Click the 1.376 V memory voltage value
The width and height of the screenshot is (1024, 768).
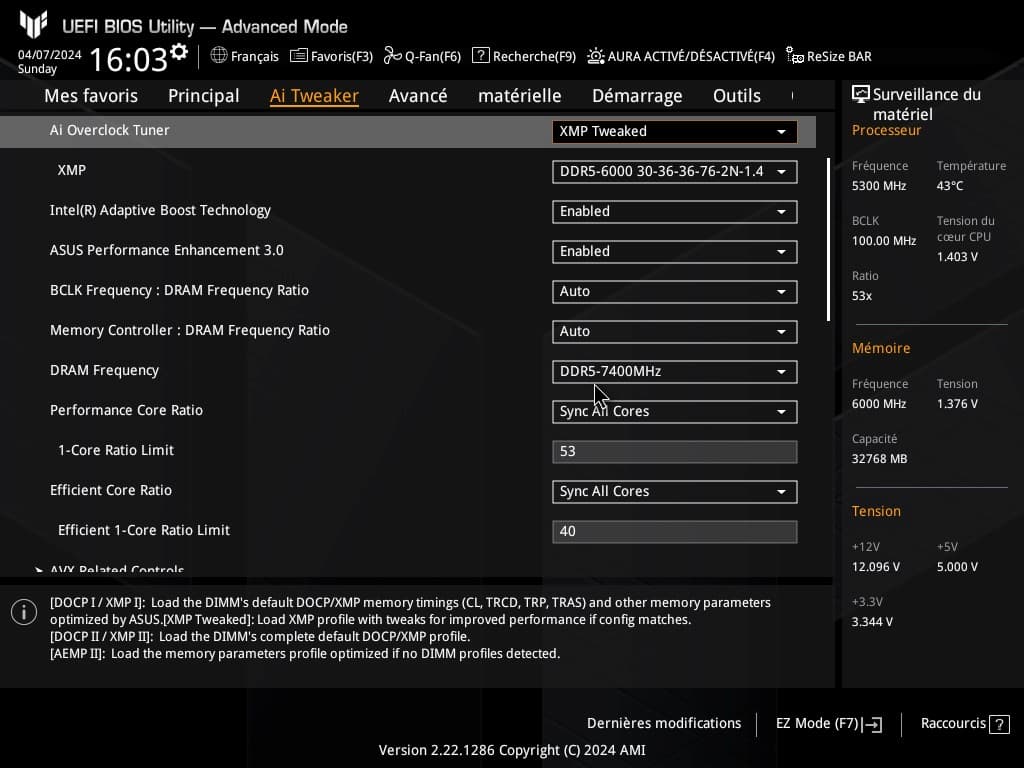[957, 404]
